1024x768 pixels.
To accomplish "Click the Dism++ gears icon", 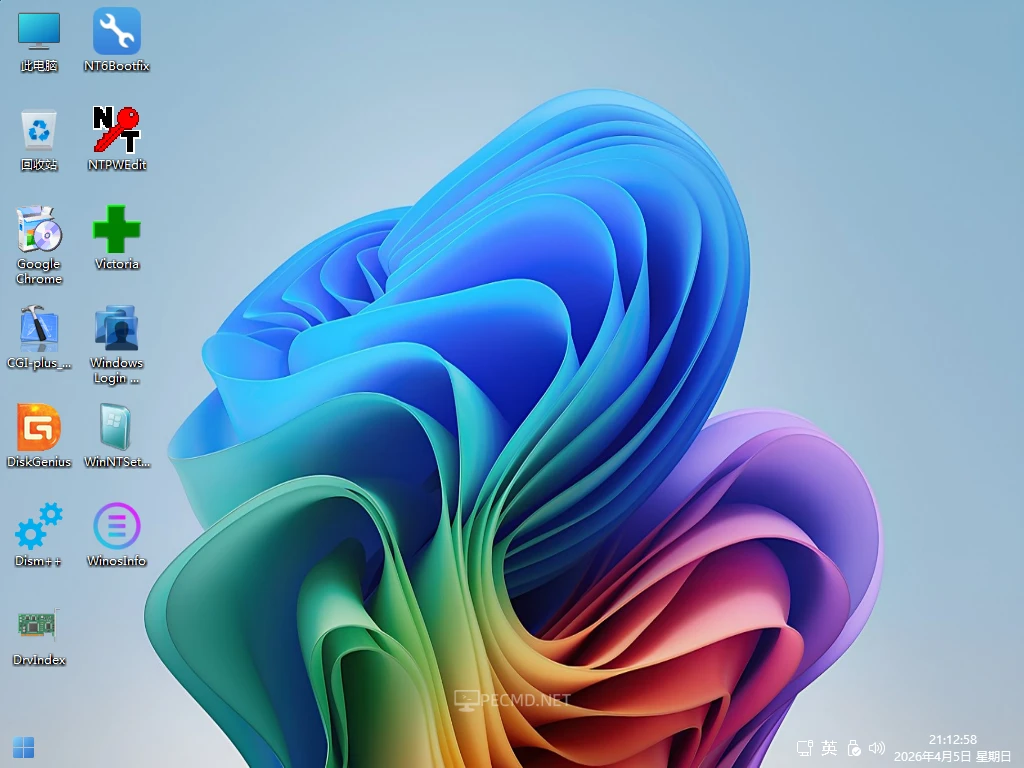I will tap(39, 527).
